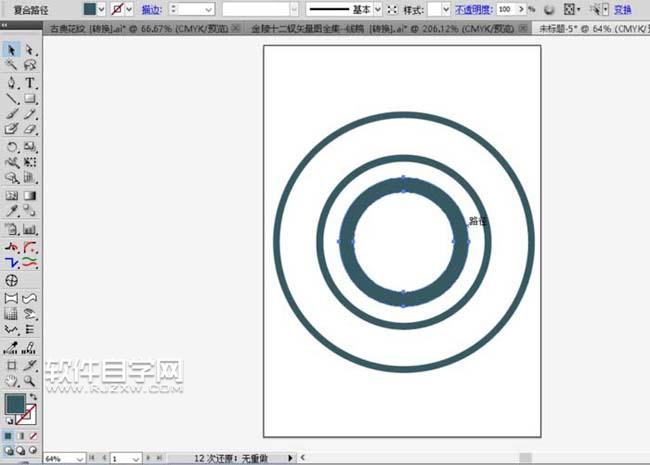Select the Hand tool
The image size is (650, 465).
click(12, 381)
